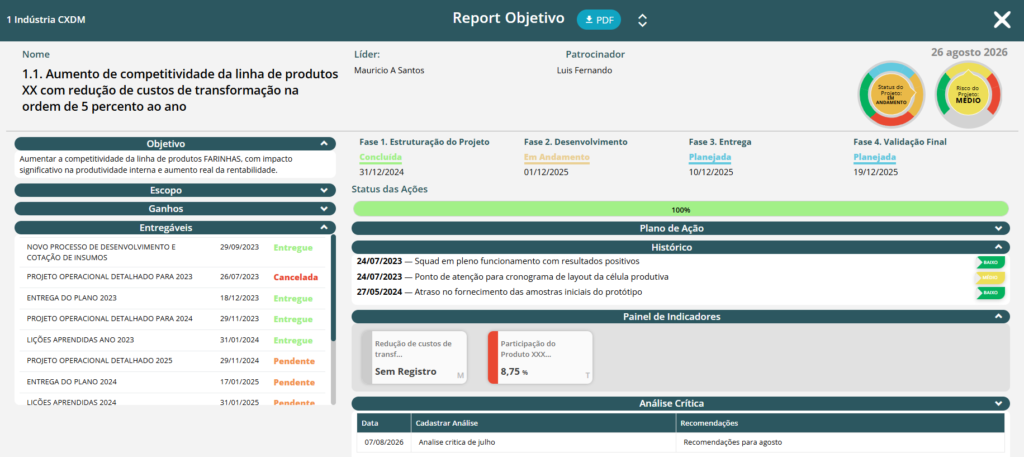
Task: Open the Status do Projeto gauge
Action: coord(891,94)
